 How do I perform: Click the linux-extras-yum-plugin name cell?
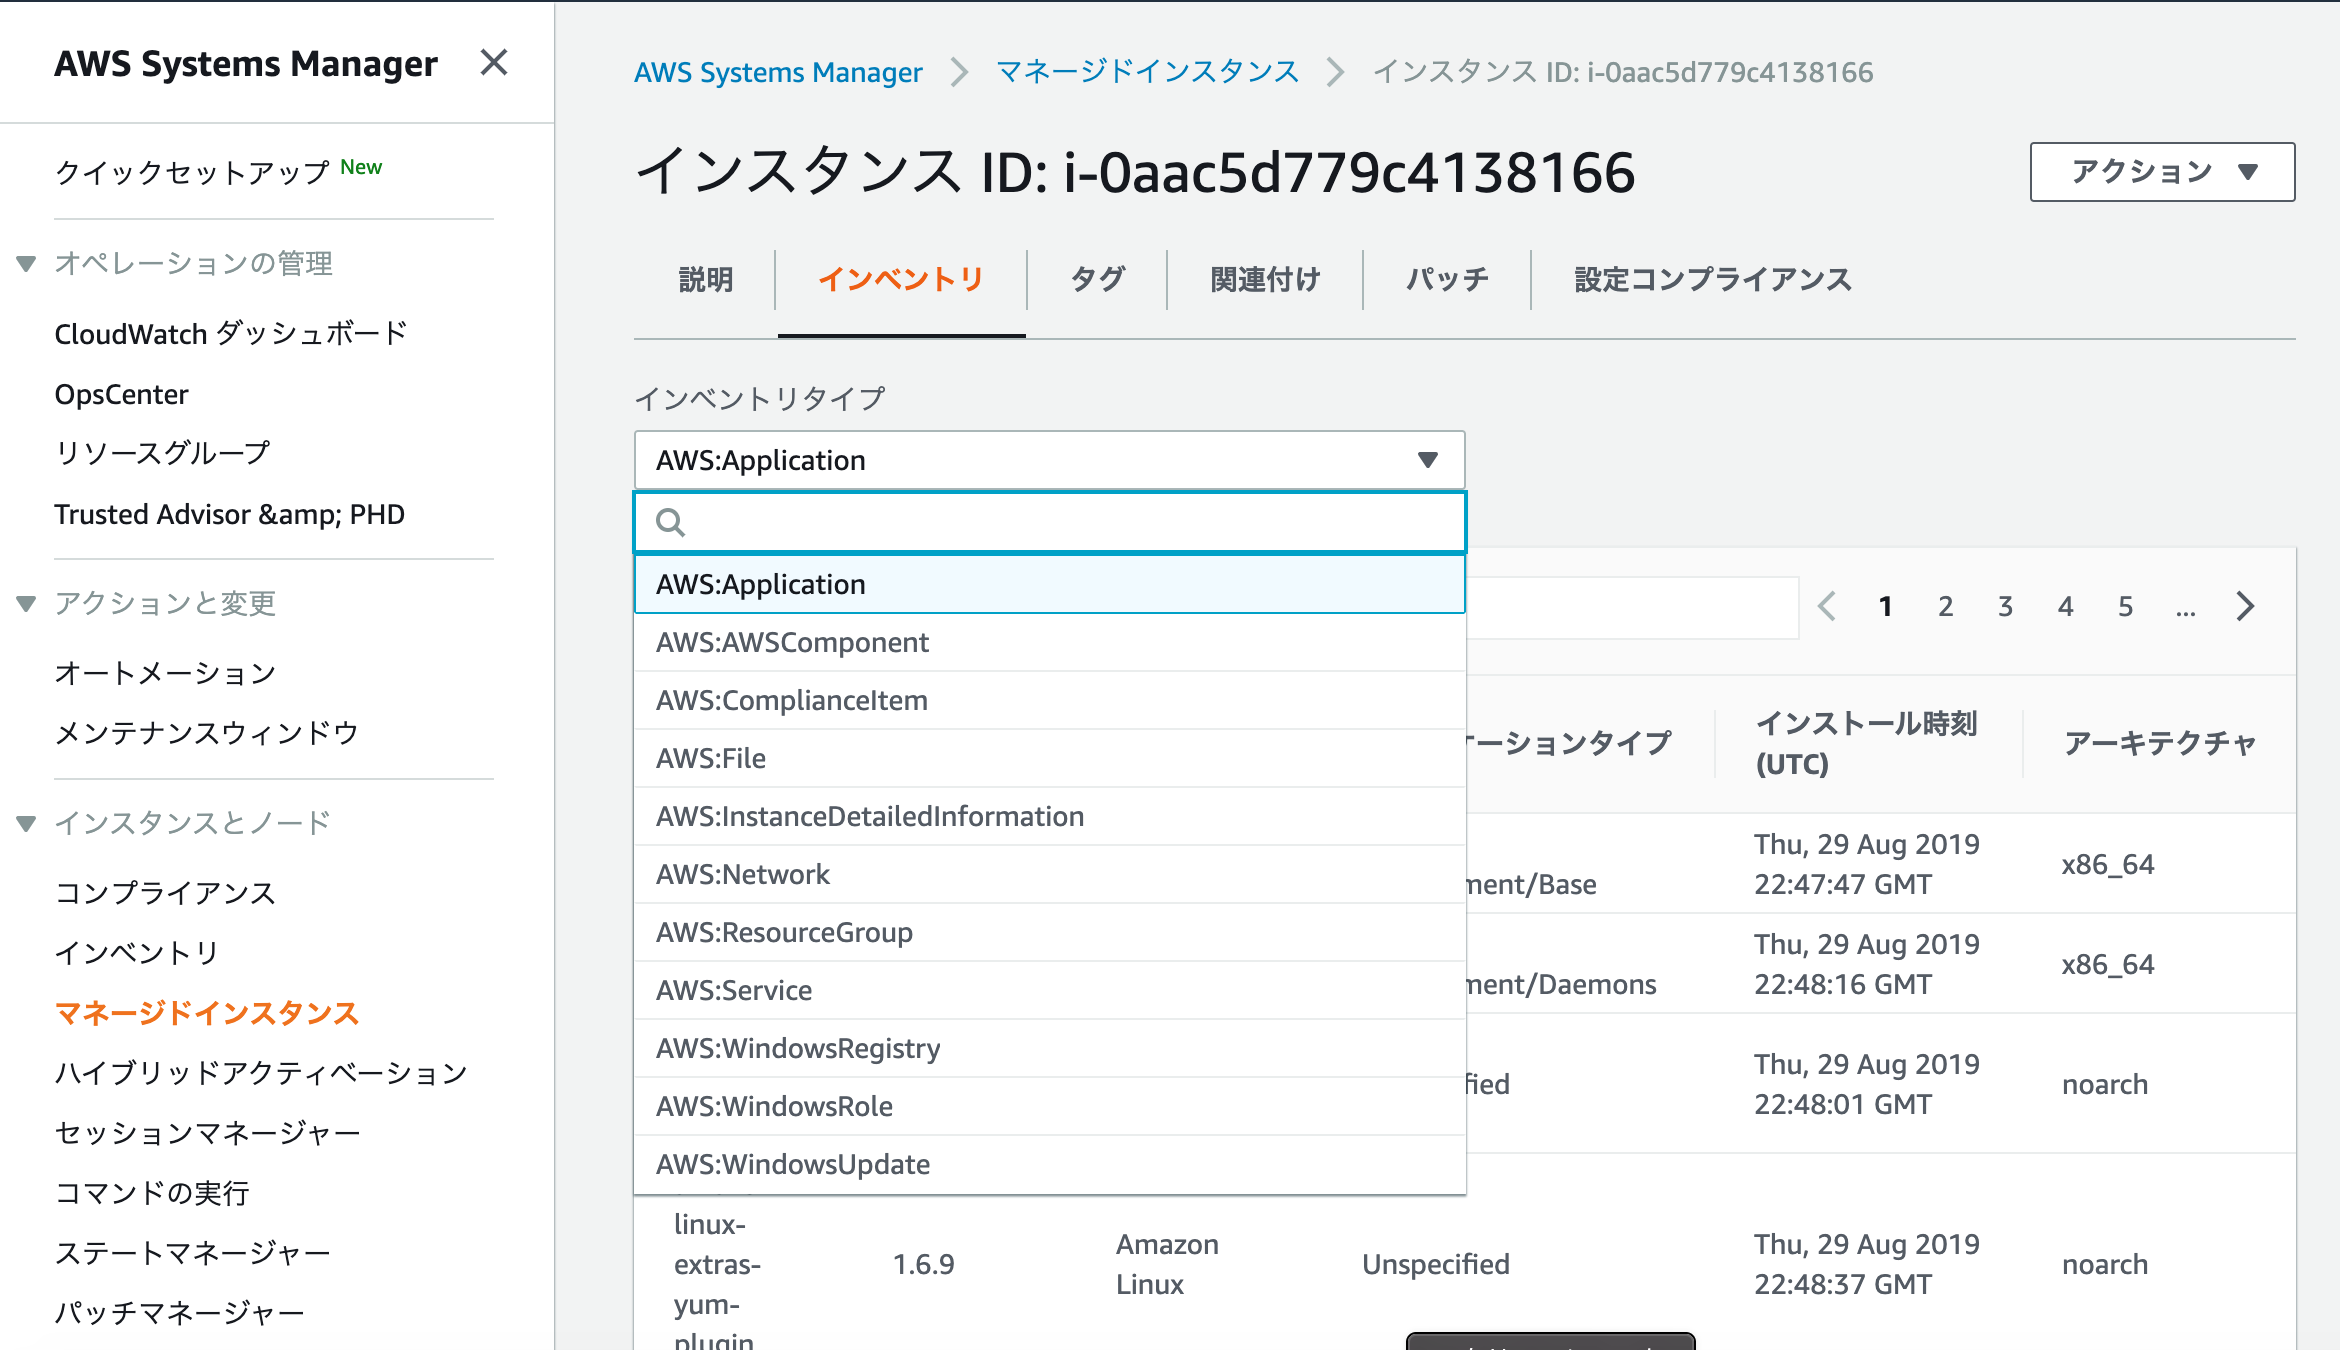click(718, 1282)
